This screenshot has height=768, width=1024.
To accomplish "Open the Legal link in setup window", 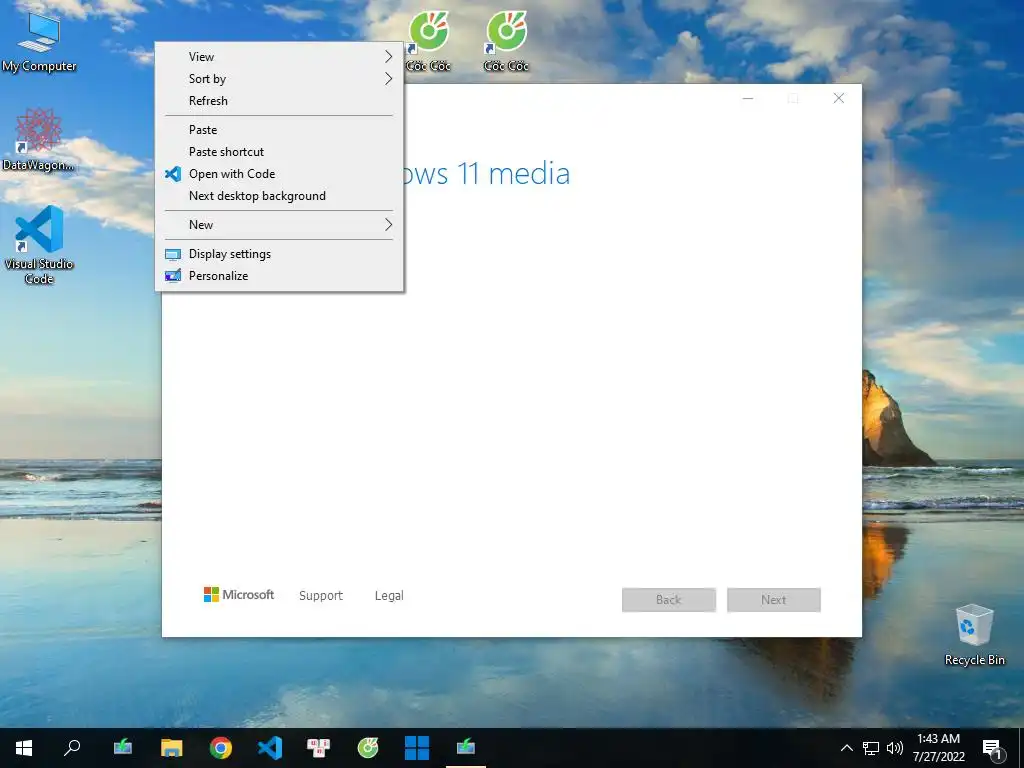I will point(389,596).
